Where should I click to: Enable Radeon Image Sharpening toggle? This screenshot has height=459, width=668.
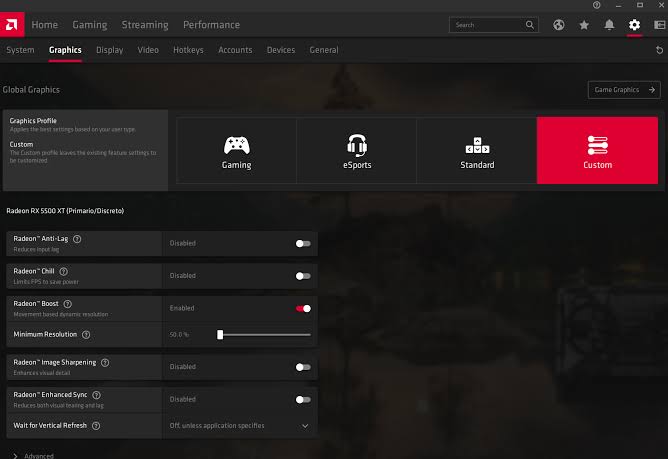tap(303, 367)
